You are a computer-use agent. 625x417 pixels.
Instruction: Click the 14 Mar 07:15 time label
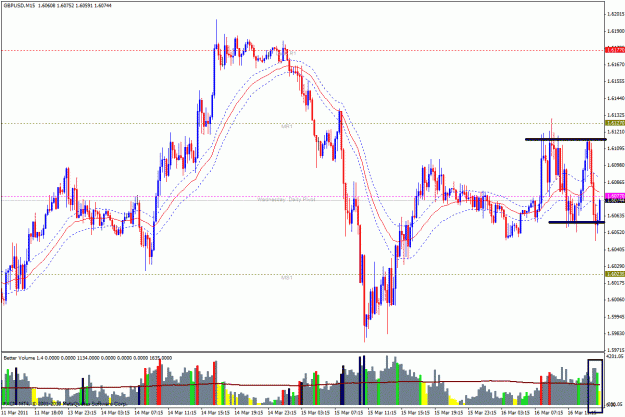[149, 413]
